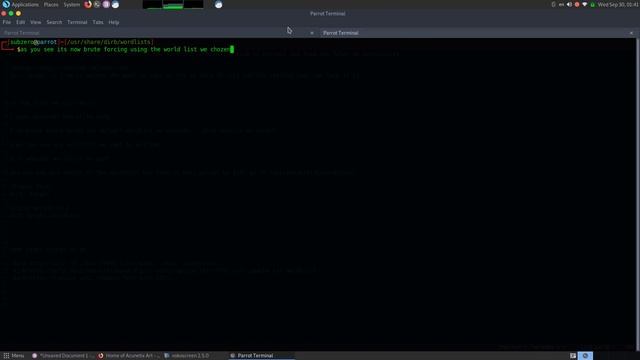This screenshot has height=360, width=640.
Task: Click the white-blue launcher after the purple icon
Action: (116, 4)
